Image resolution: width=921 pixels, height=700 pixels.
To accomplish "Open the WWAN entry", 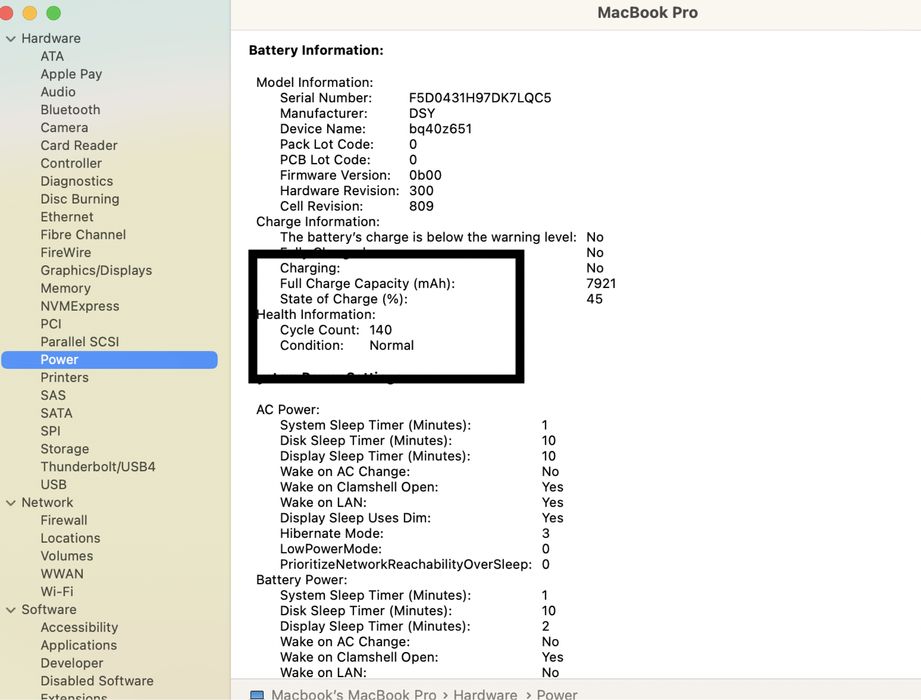I will pos(62,574).
